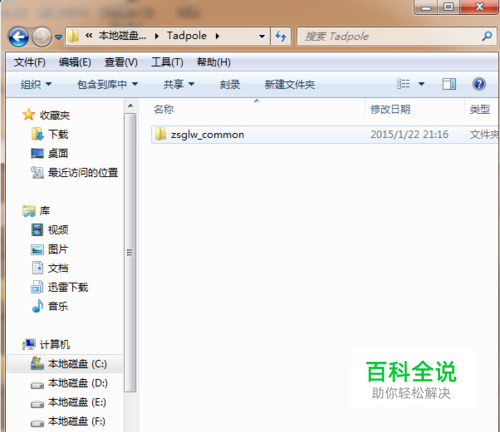Open the 查看(V) menu

tap(121, 62)
